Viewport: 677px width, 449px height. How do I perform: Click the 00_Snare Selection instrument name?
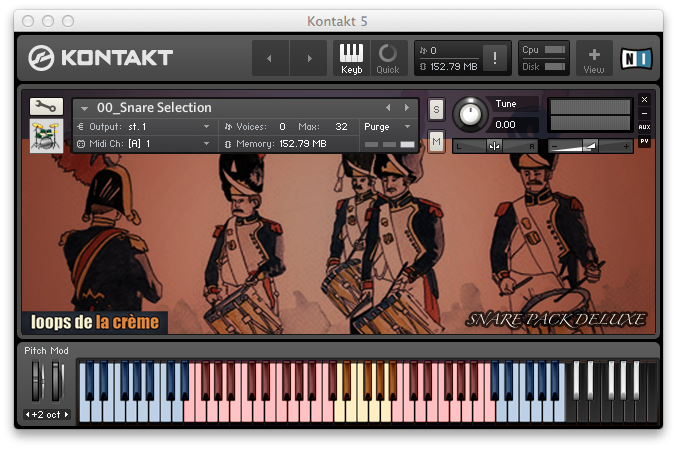(154, 108)
